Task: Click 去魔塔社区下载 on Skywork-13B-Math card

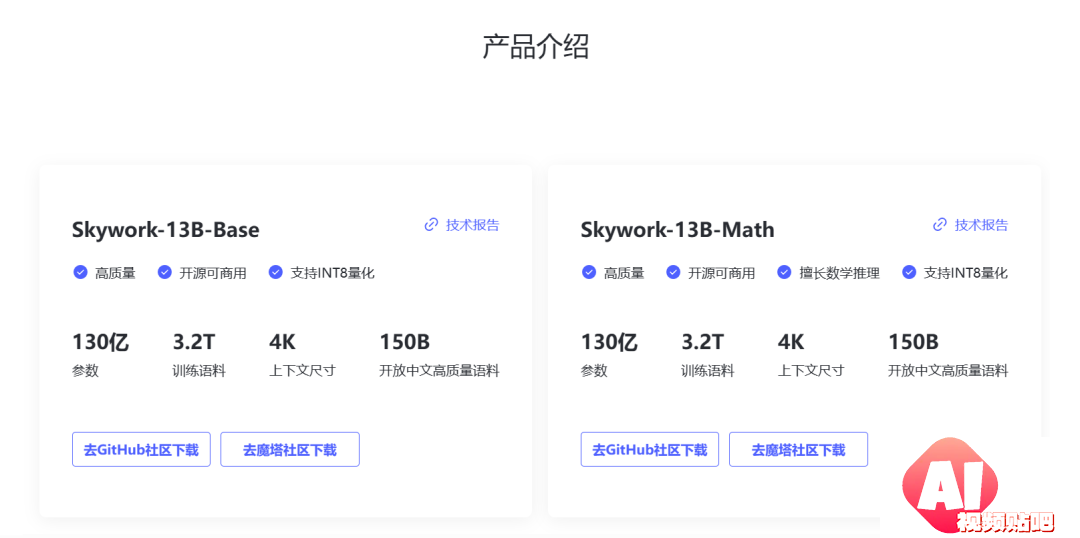Action: 798,450
